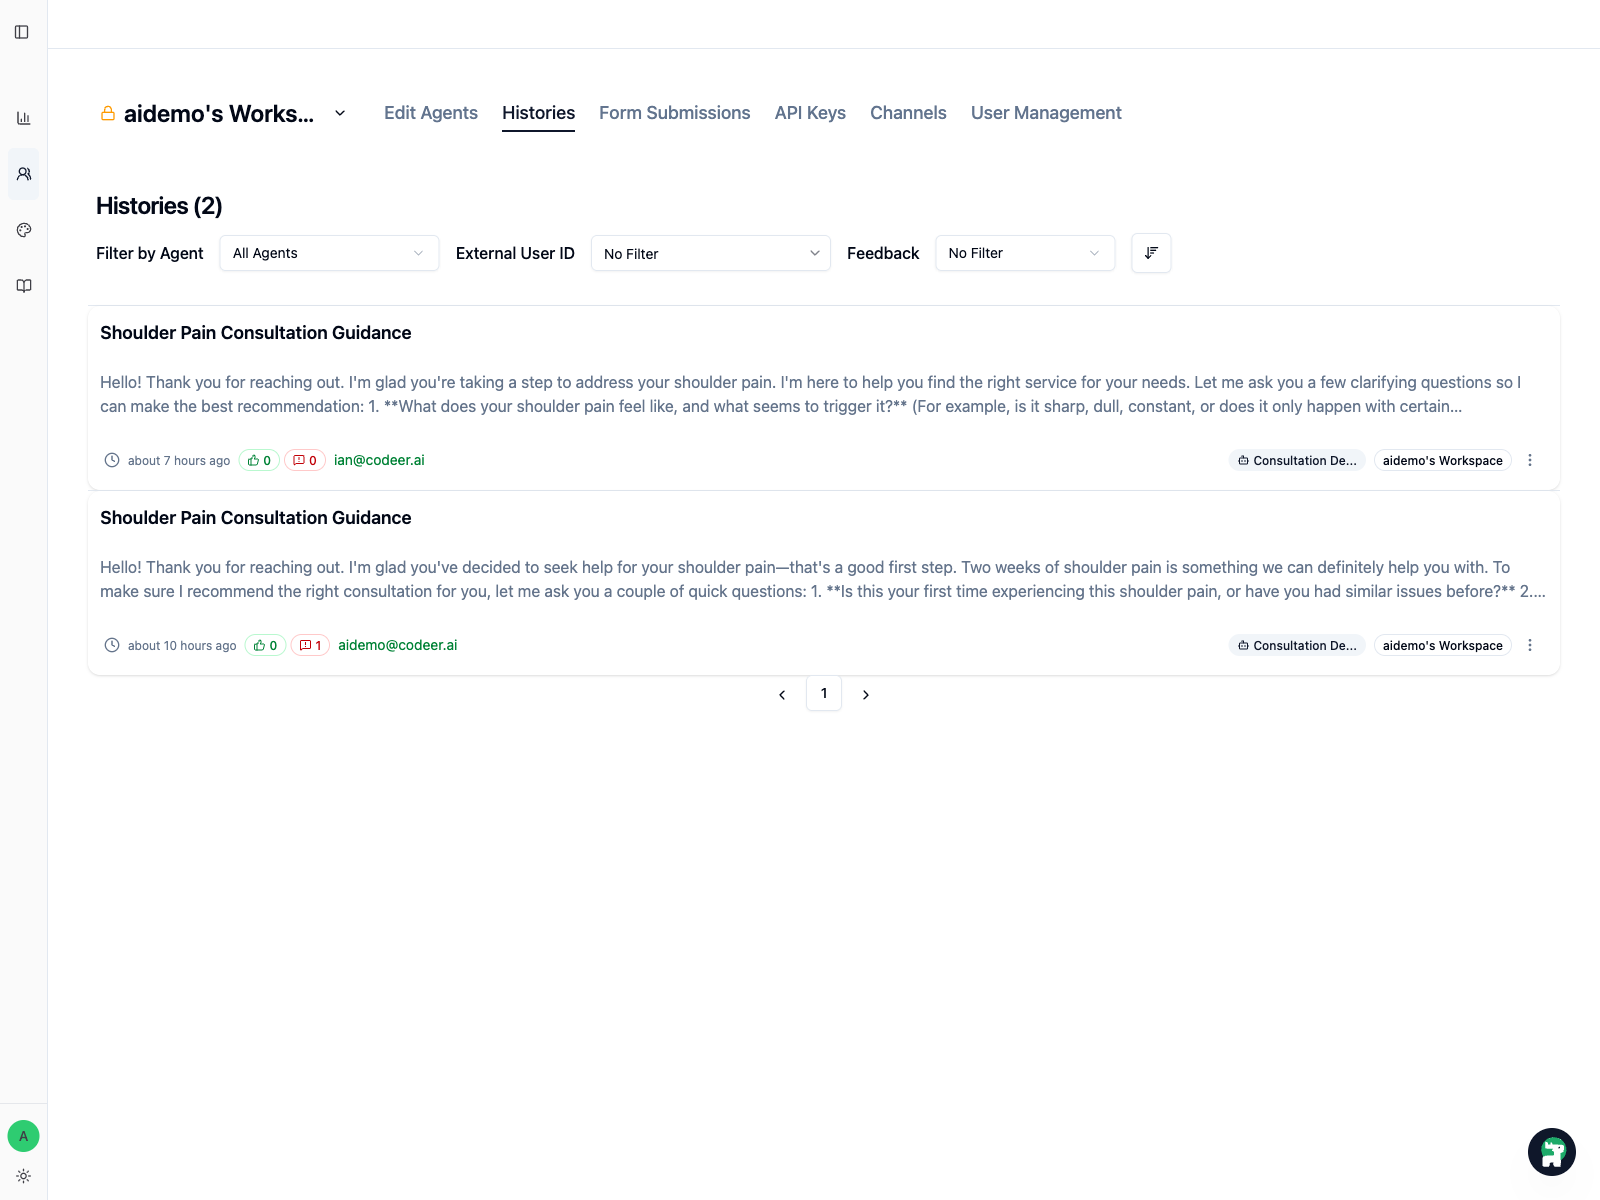This screenshot has height=1200, width=1600.
Task: Go to the next page arrow
Action: [866, 694]
